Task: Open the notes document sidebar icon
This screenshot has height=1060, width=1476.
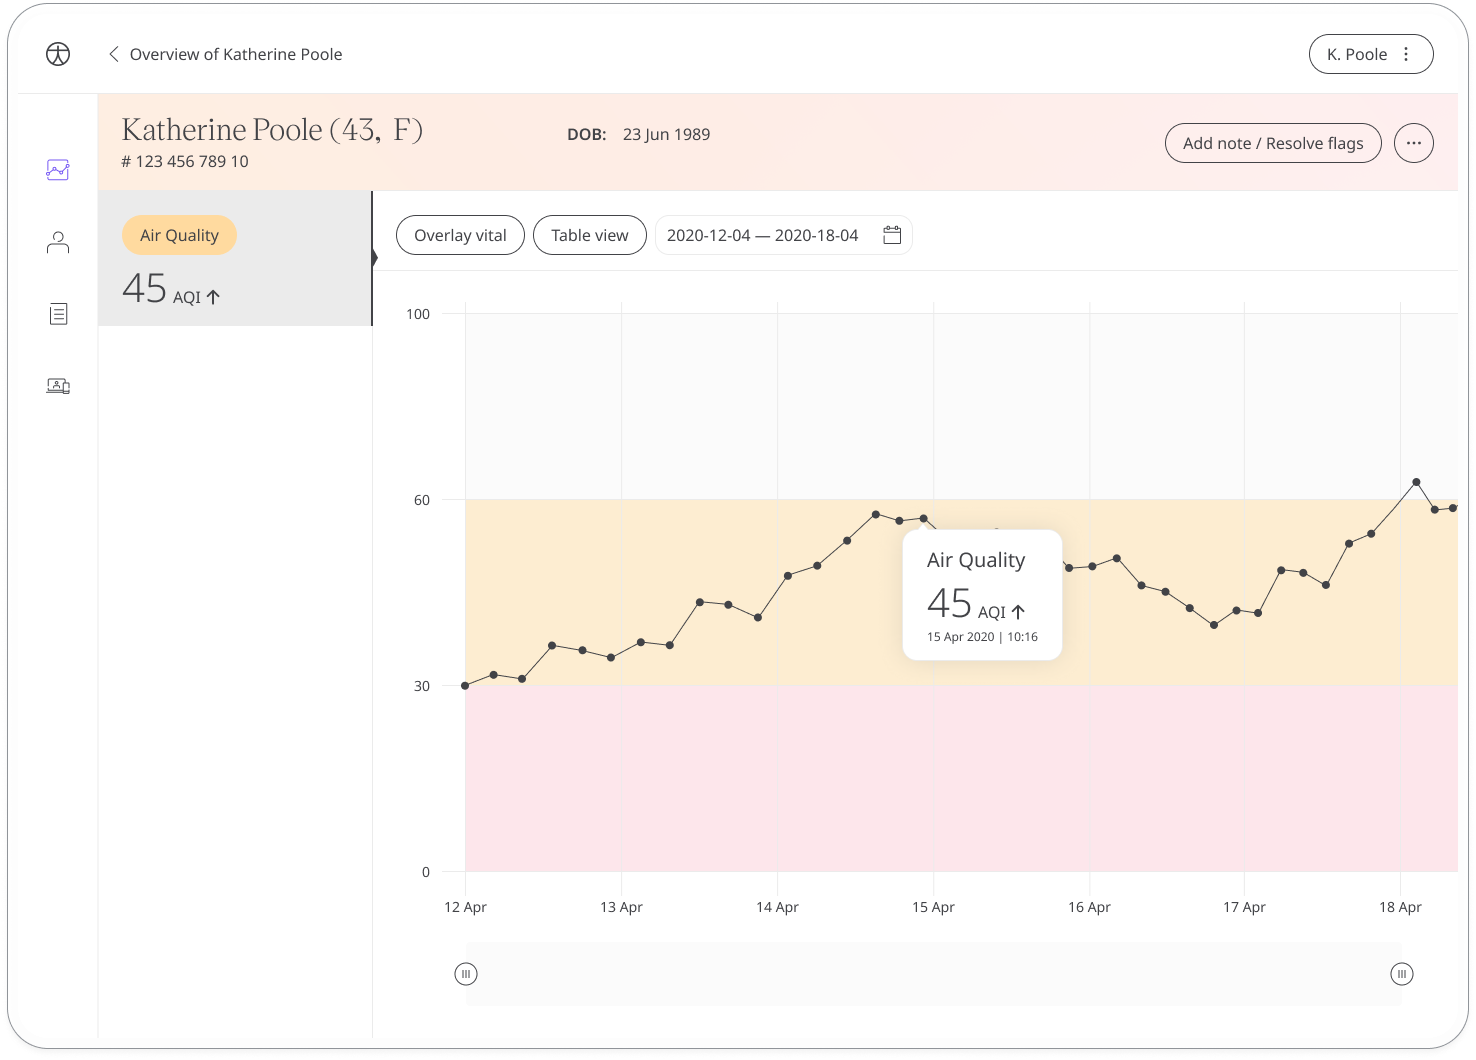Action: coord(58,314)
